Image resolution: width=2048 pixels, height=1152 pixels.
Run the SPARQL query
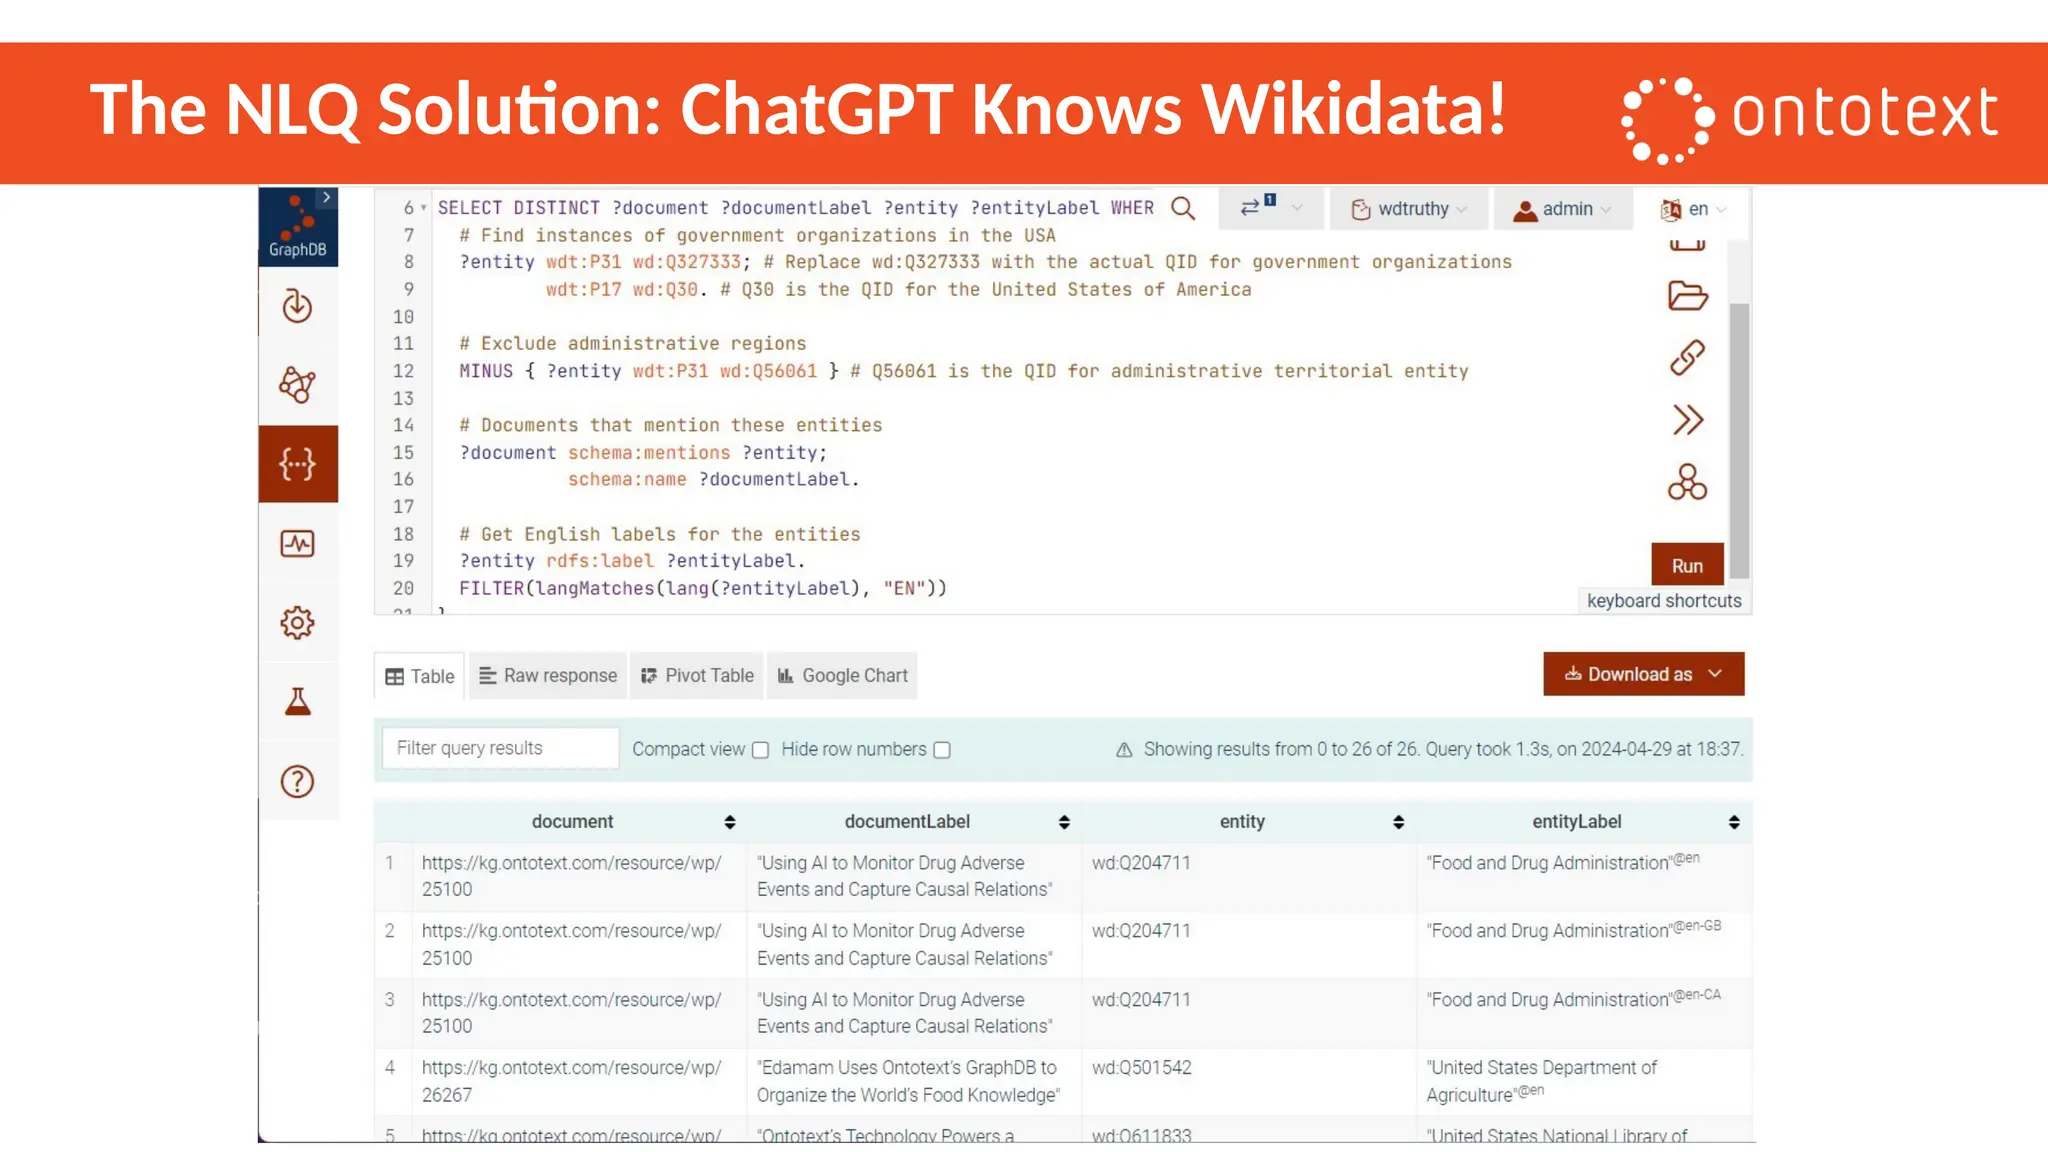(1687, 565)
